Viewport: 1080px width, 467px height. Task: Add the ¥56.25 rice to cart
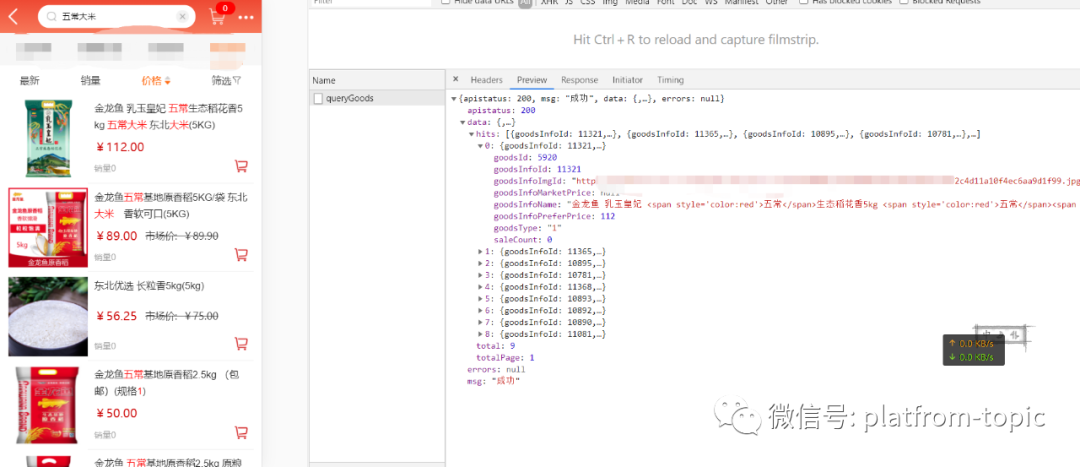[241, 343]
